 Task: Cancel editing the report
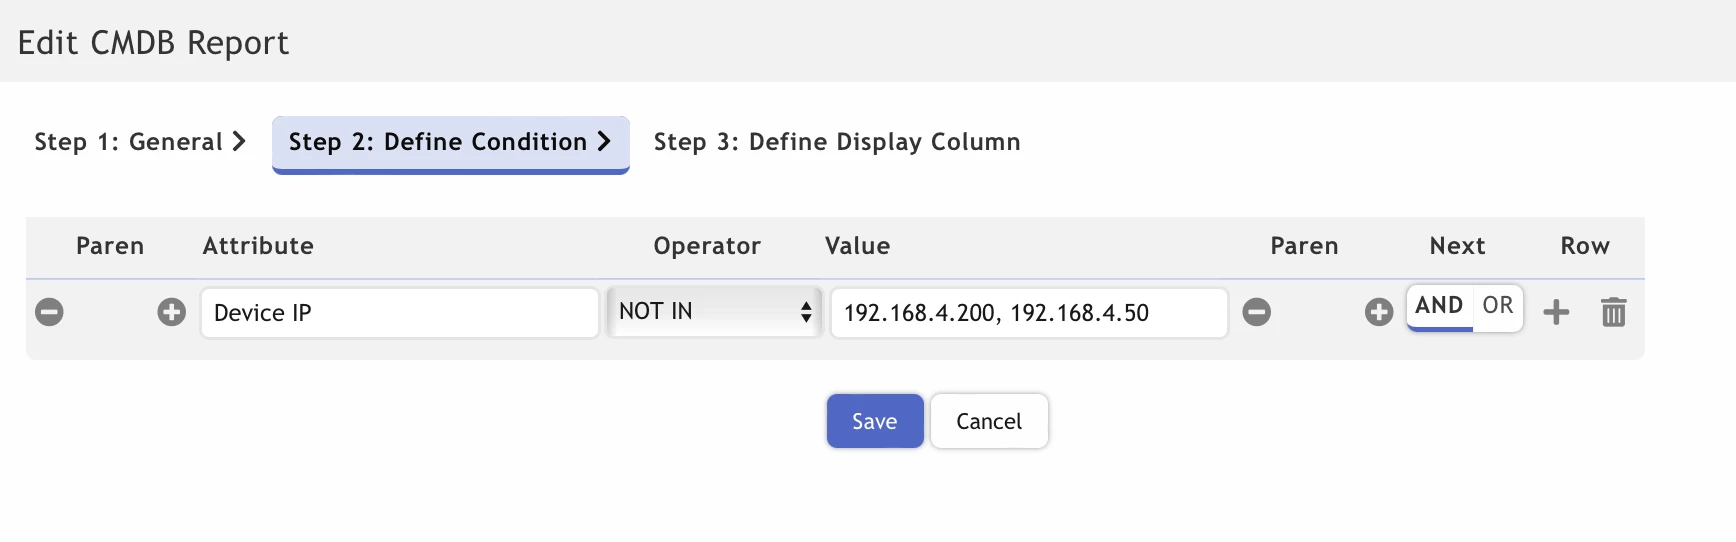(989, 421)
